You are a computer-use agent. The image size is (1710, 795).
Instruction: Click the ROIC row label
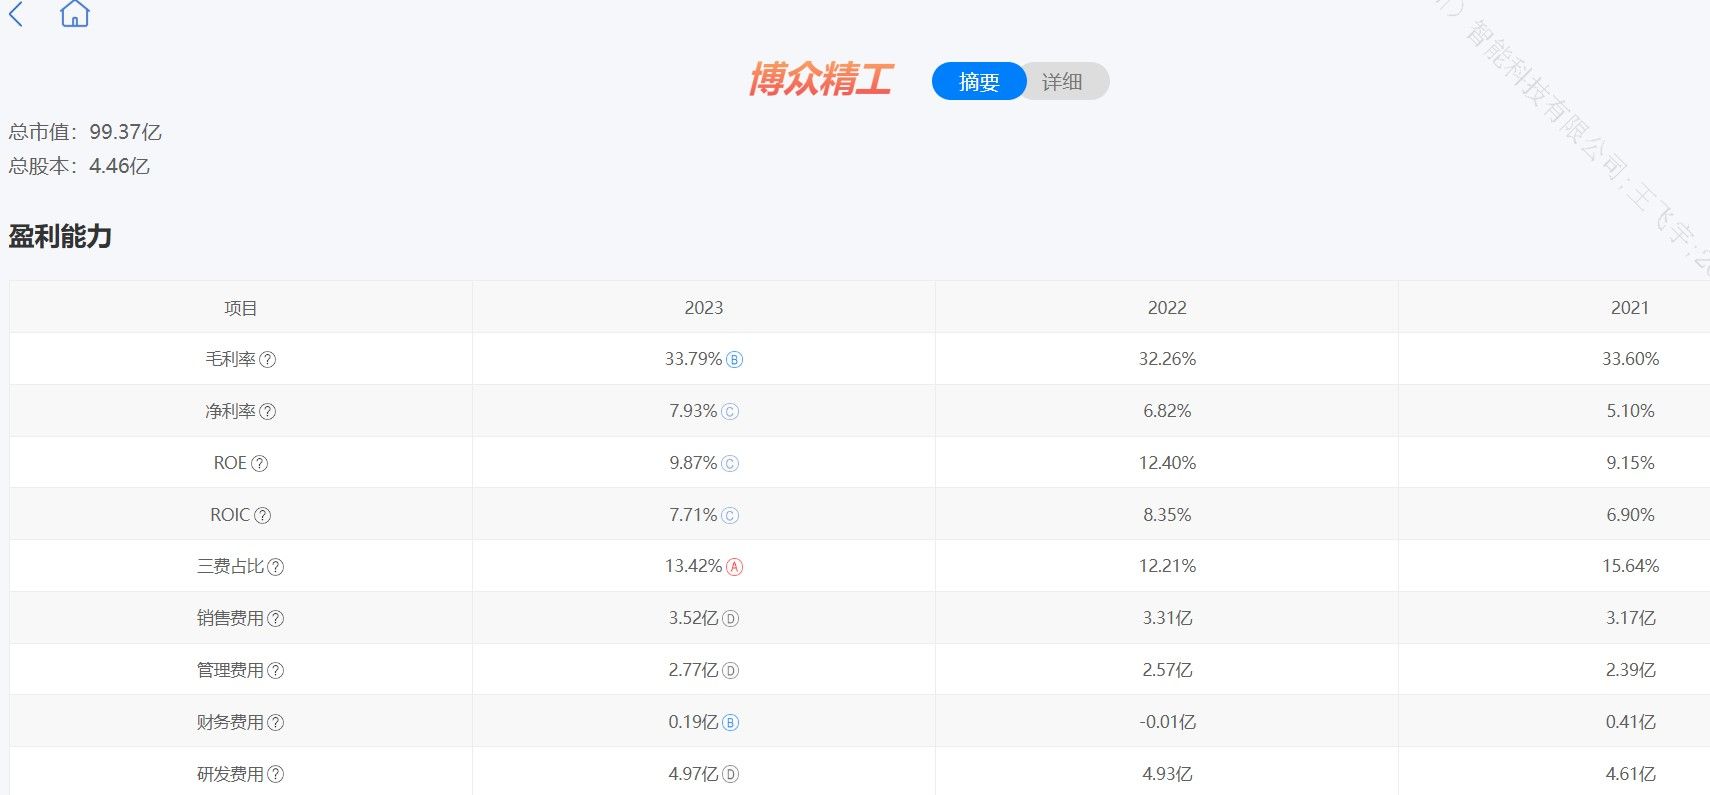coord(230,515)
